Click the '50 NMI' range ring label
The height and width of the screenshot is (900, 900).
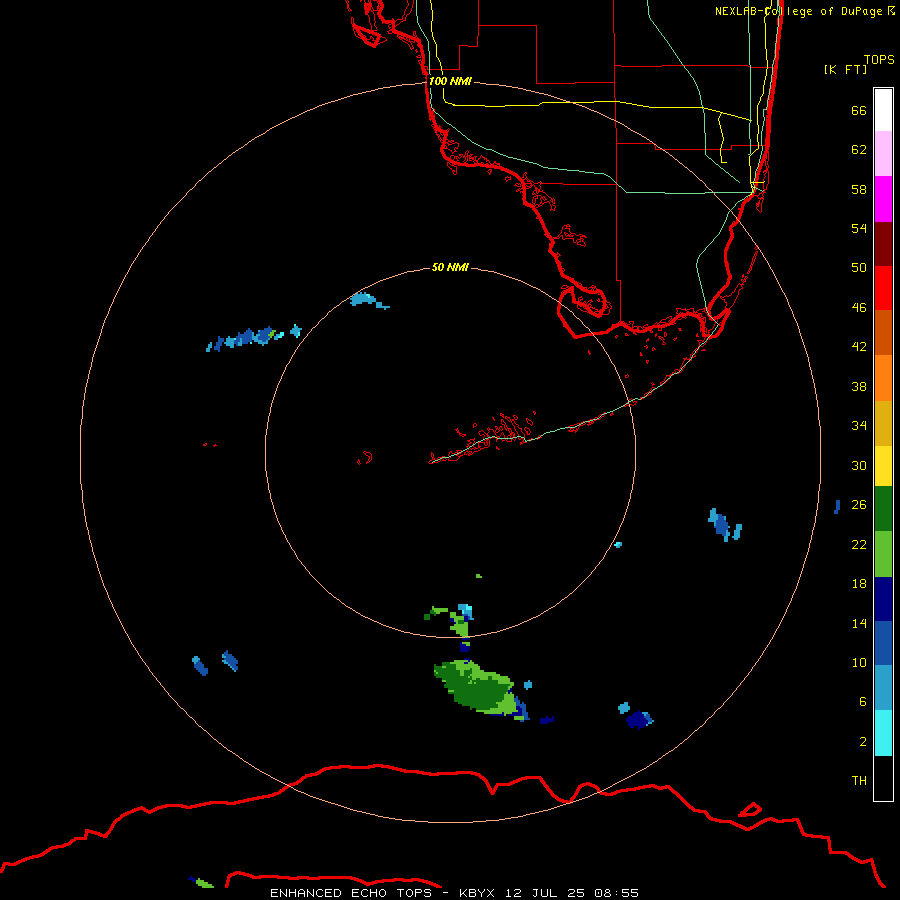pyautogui.click(x=450, y=267)
